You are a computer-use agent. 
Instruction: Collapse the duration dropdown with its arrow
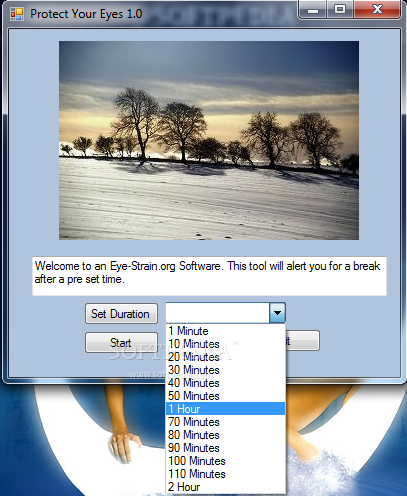[x=277, y=313]
